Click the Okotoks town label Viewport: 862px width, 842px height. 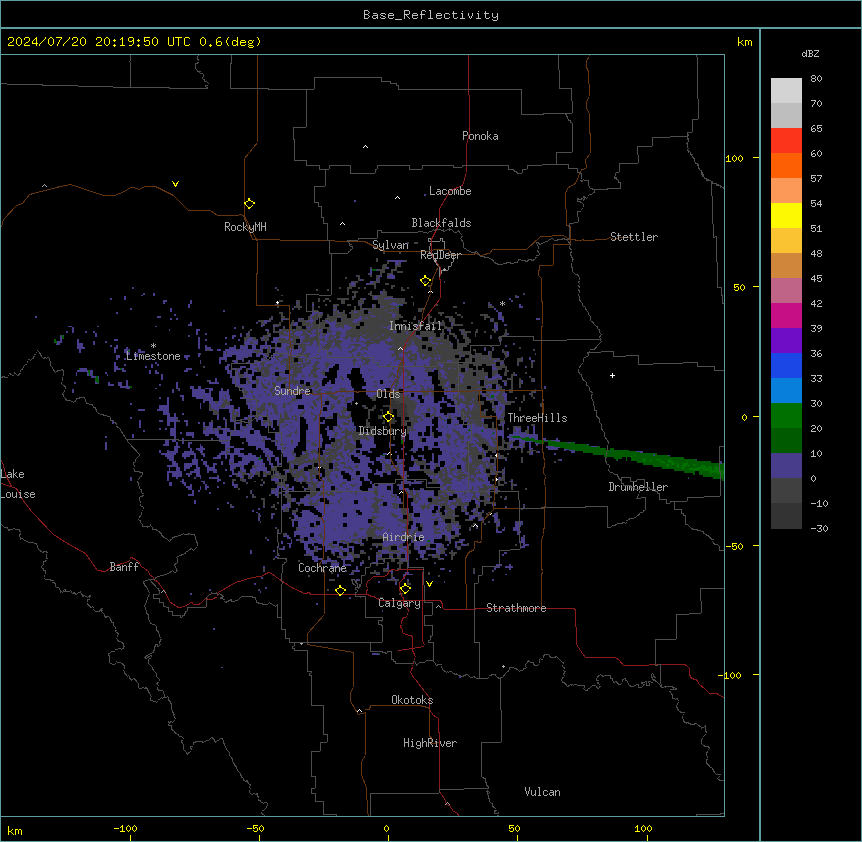point(412,700)
